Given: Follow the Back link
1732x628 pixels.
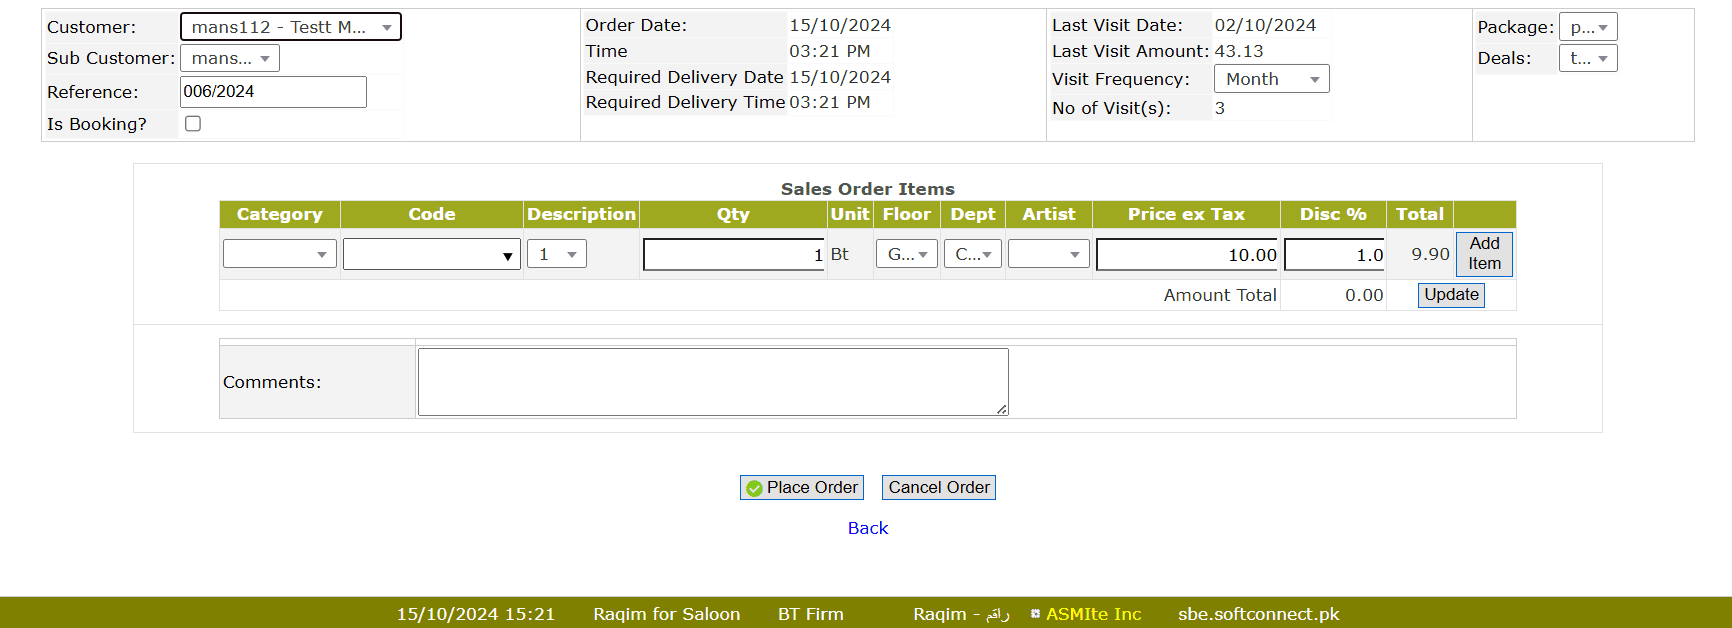Looking at the screenshot, I should (x=867, y=528).
